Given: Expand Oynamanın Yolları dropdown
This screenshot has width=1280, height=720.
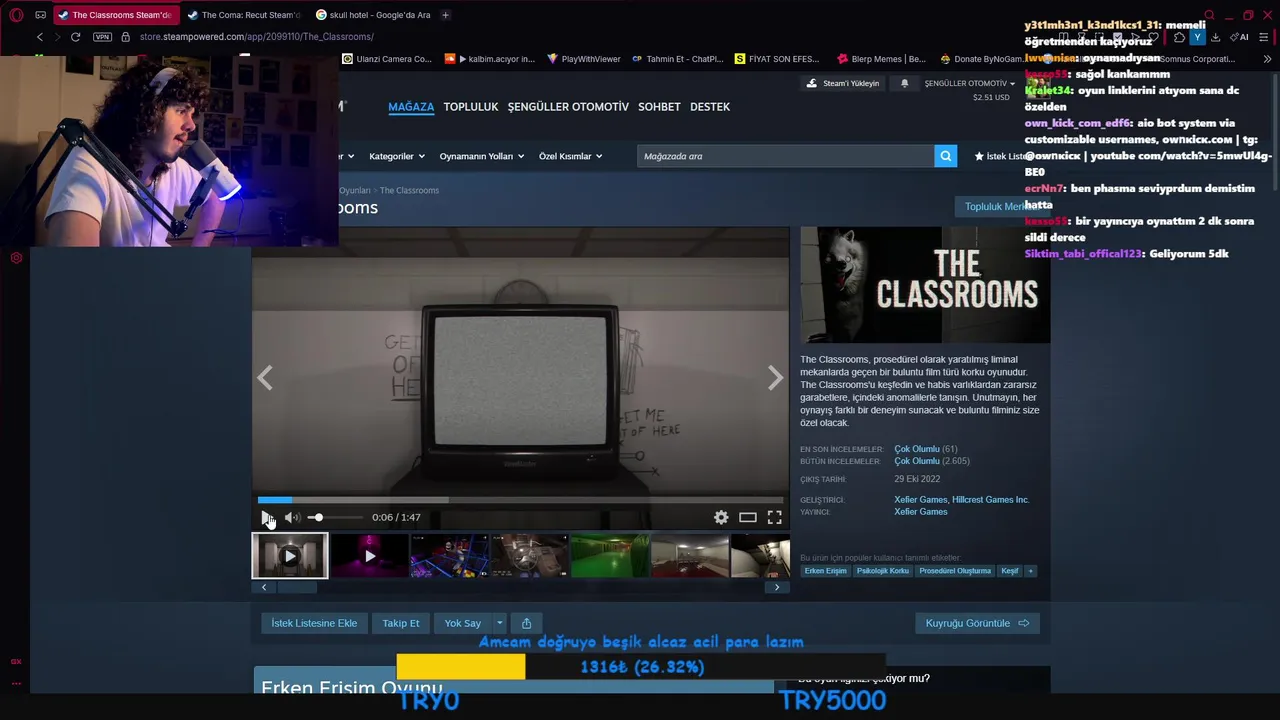Looking at the screenshot, I should tap(481, 156).
